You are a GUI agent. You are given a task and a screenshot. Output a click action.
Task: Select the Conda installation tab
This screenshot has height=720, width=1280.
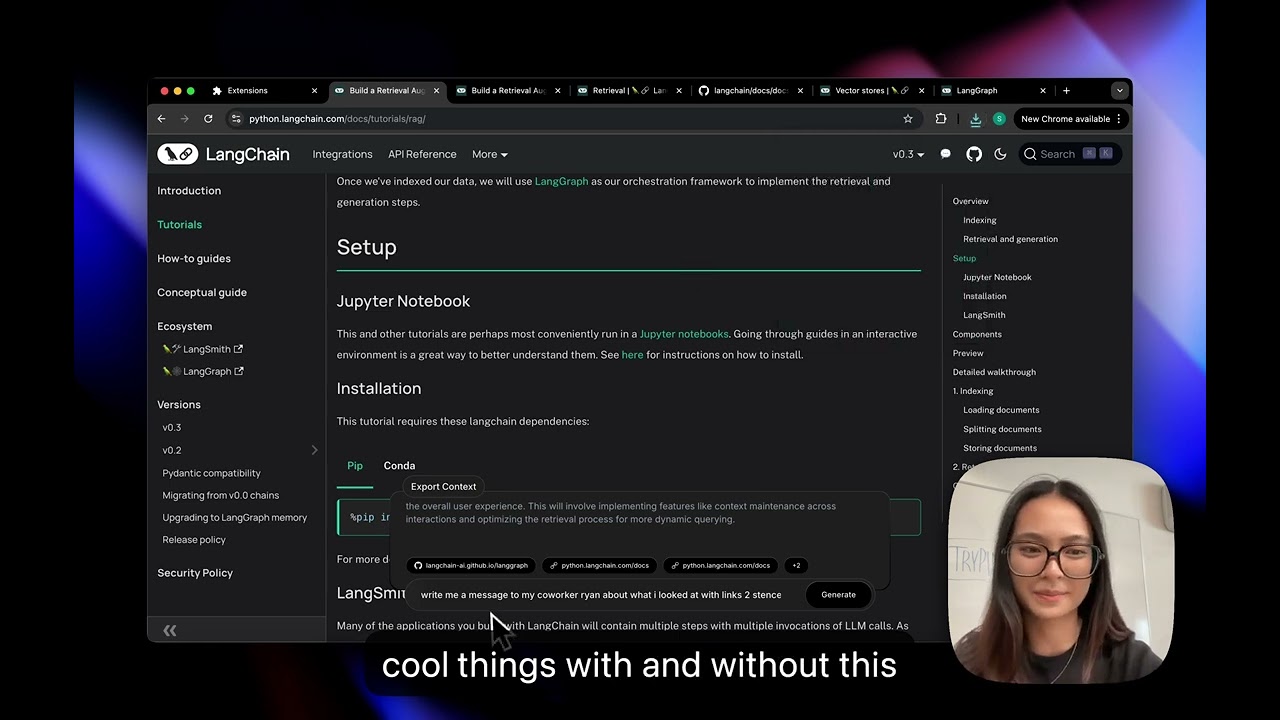[x=399, y=465]
